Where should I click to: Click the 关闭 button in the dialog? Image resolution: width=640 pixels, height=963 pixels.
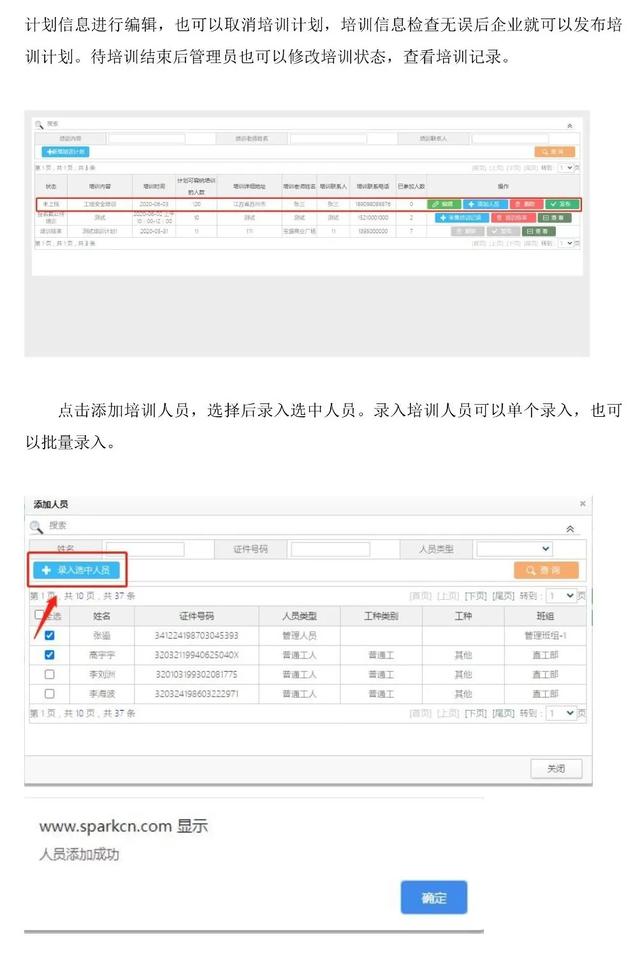click(555, 768)
